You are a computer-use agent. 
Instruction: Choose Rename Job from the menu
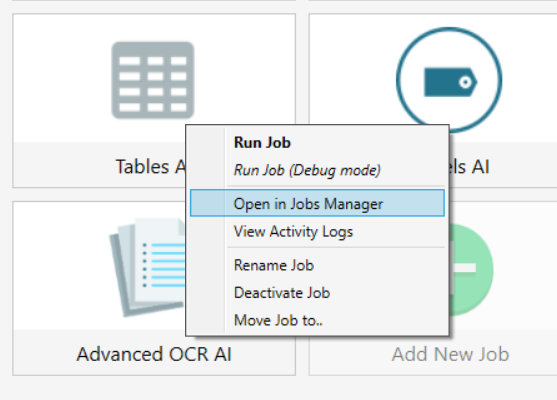pos(274,265)
